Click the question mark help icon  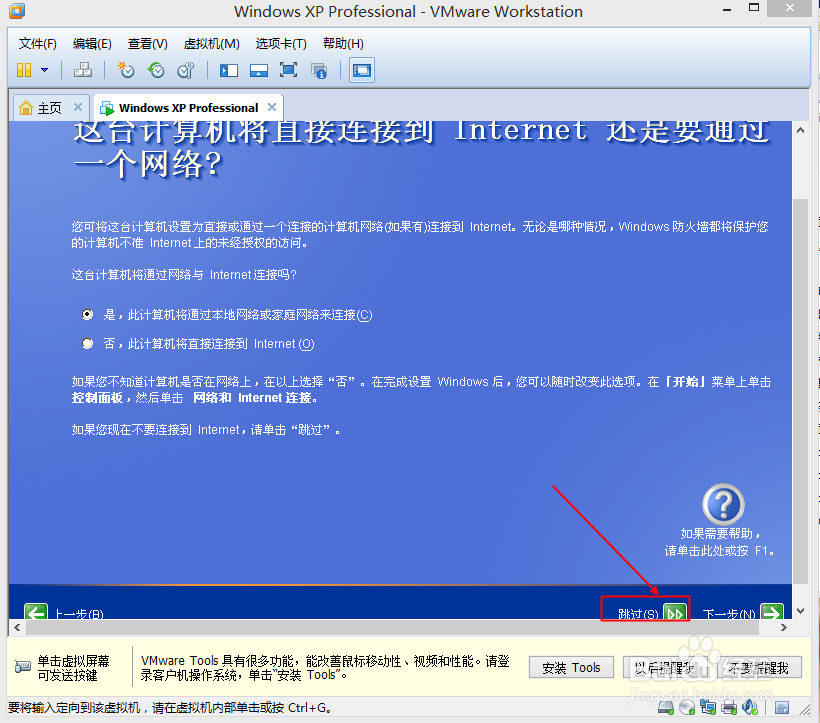point(723,504)
